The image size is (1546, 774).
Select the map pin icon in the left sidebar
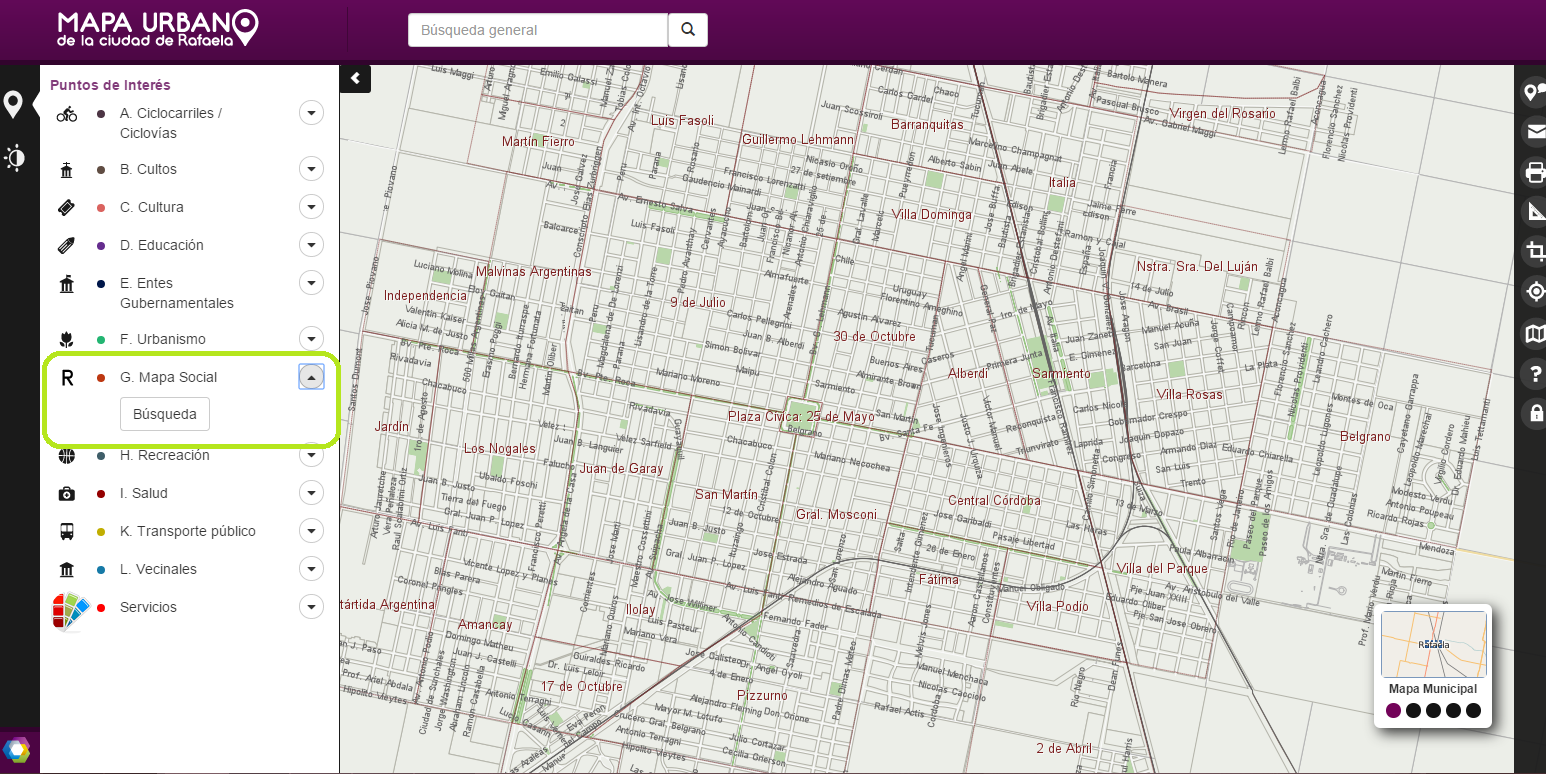(x=15, y=103)
